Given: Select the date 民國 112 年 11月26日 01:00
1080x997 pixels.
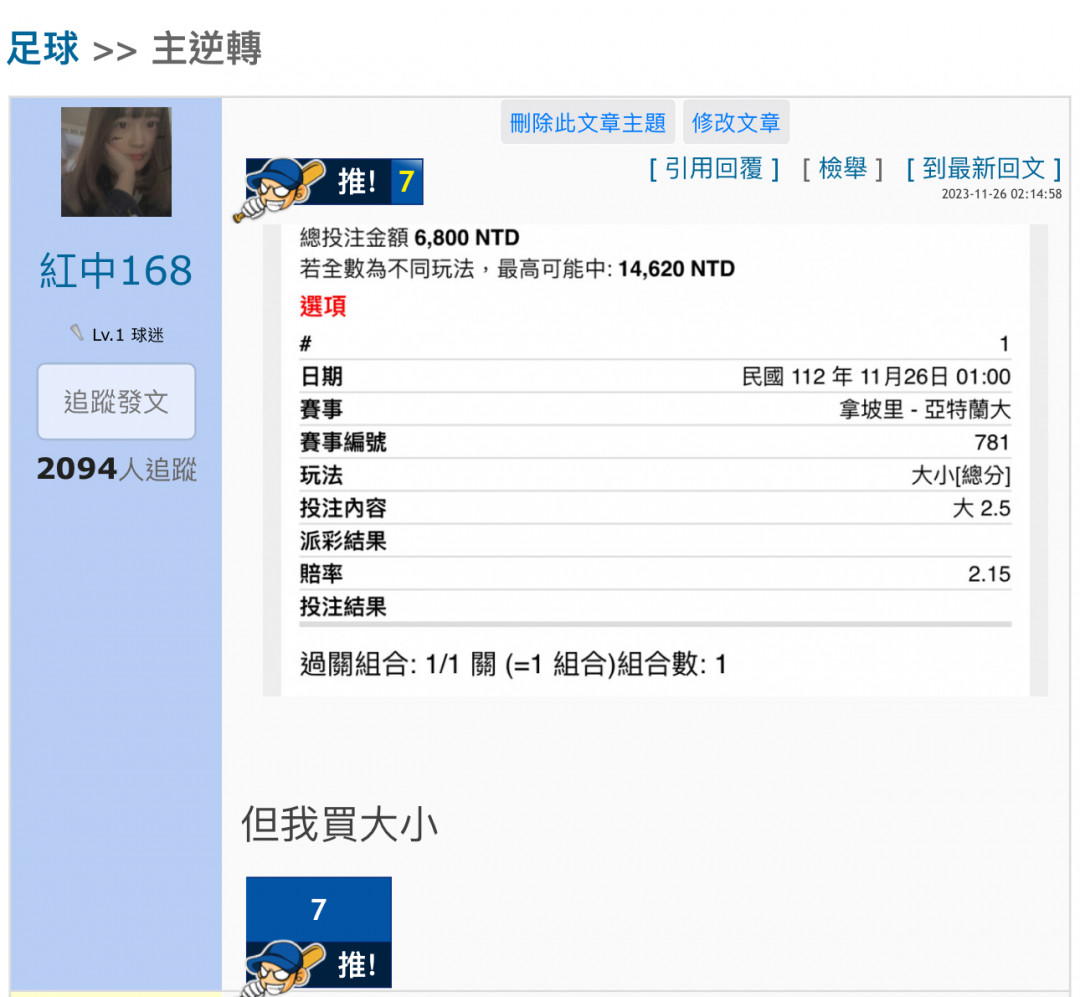Looking at the screenshot, I should pyautogui.click(x=876, y=377).
